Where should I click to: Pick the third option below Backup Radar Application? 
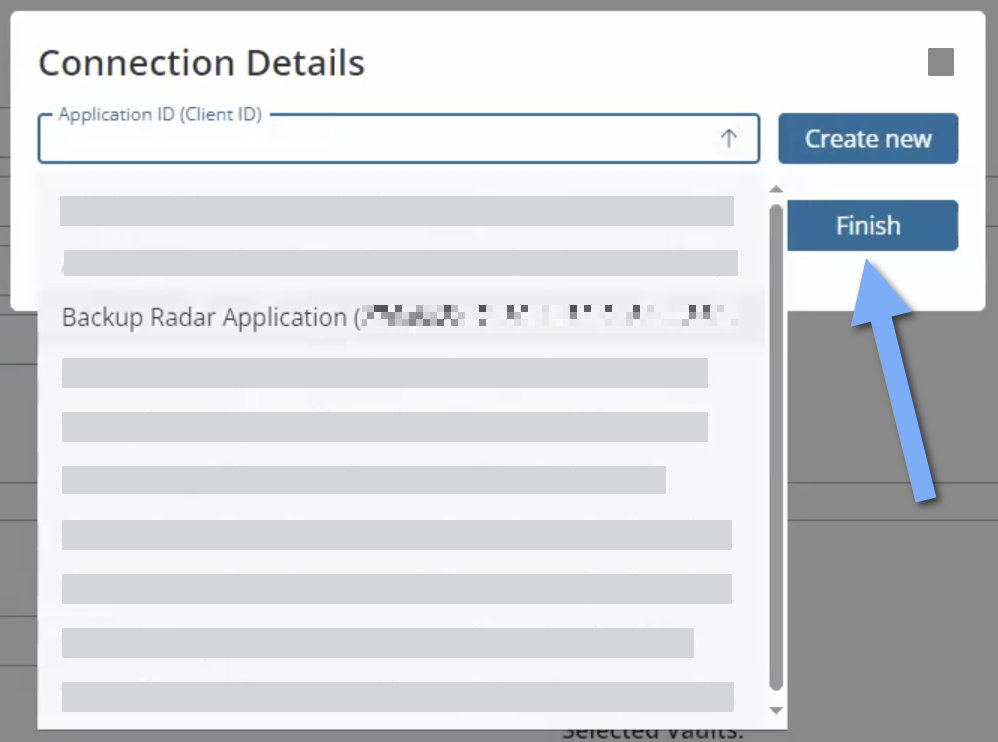364,480
